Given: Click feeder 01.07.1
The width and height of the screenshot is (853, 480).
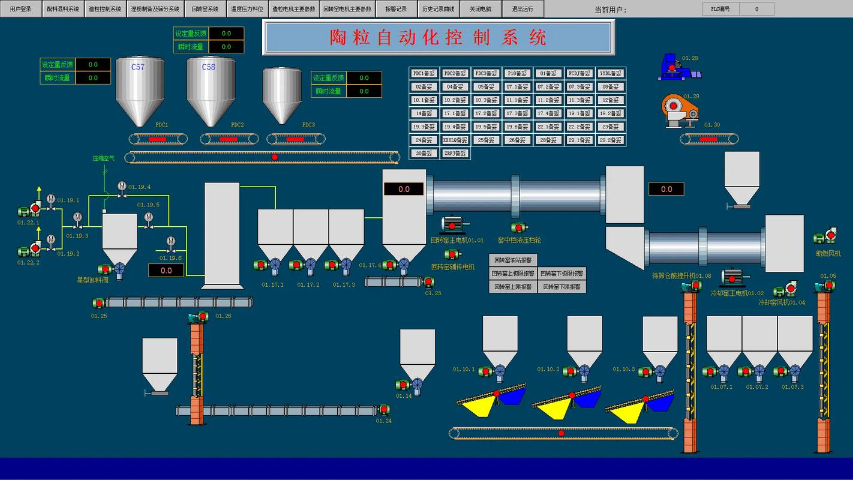Looking at the screenshot, I should pos(716,372).
